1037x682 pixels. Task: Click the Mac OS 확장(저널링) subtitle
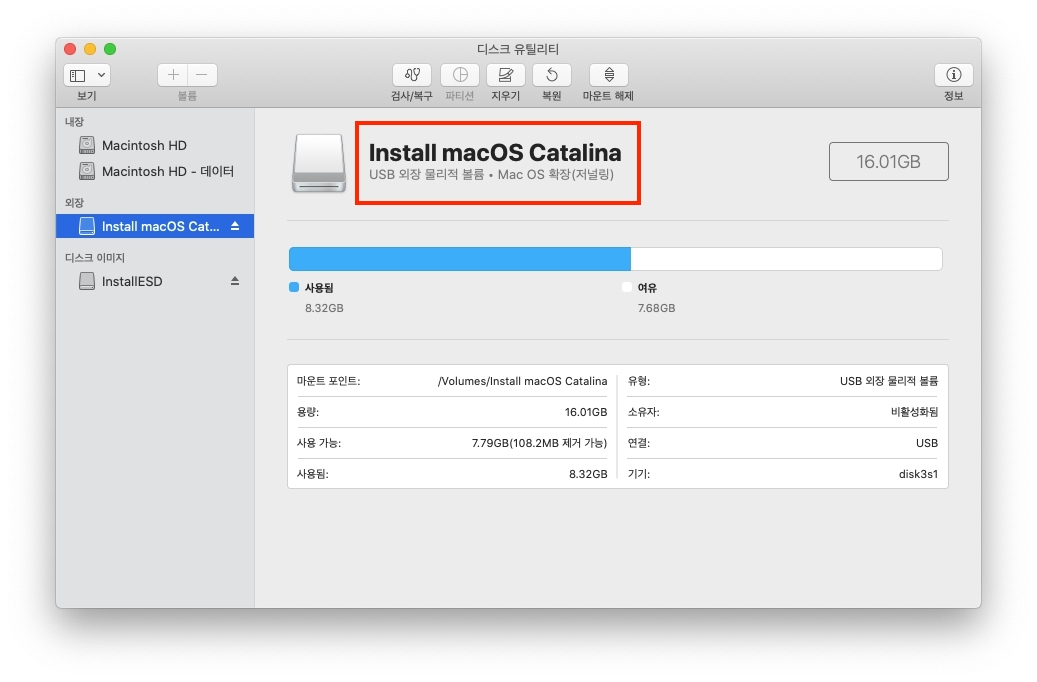coord(556,175)
